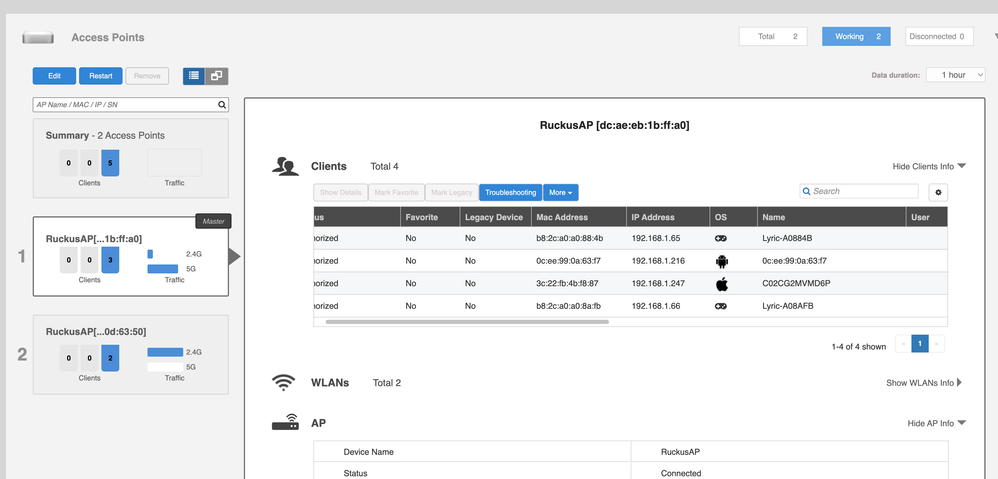Open clients table settings gear
998x479 pixels.
937,192
